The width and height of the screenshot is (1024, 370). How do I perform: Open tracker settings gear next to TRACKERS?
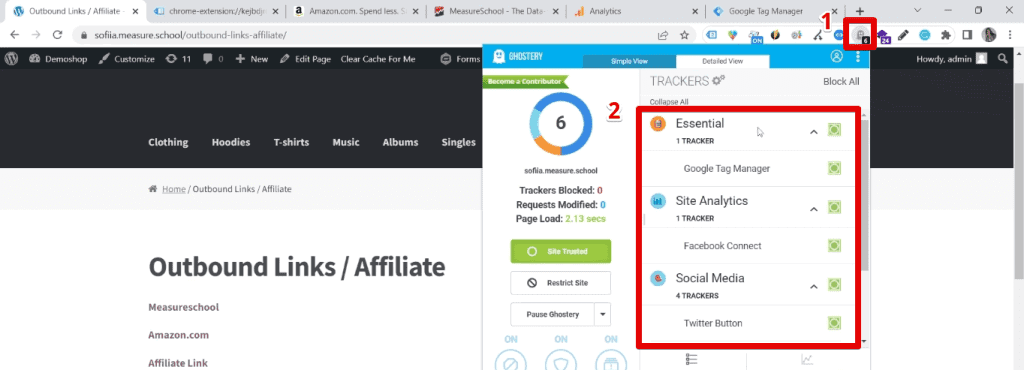[718, 80]
